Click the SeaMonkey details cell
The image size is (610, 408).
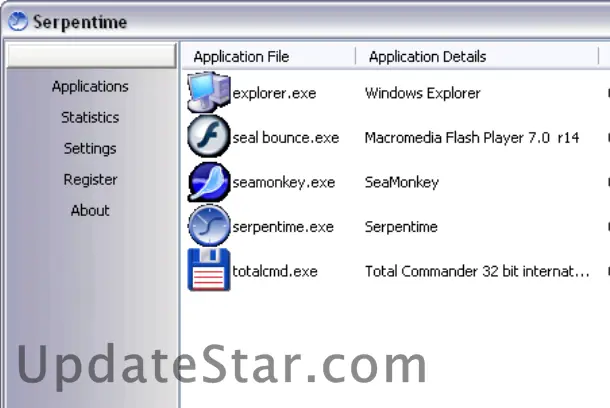(401, 182)
